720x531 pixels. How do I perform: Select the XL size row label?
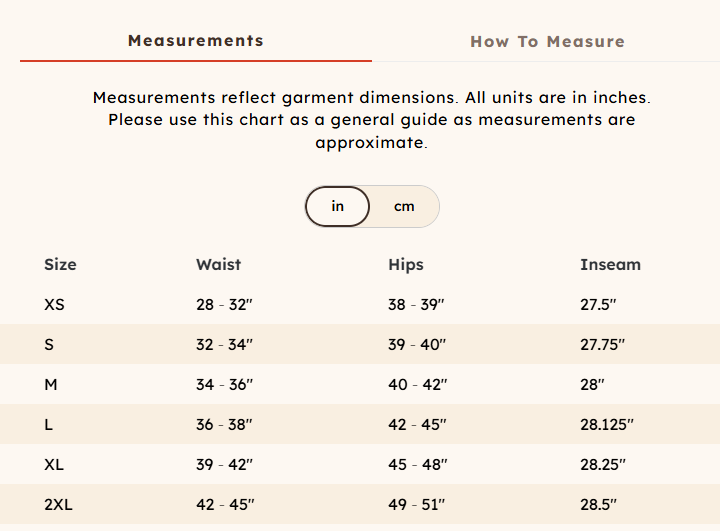click(54, 465)
